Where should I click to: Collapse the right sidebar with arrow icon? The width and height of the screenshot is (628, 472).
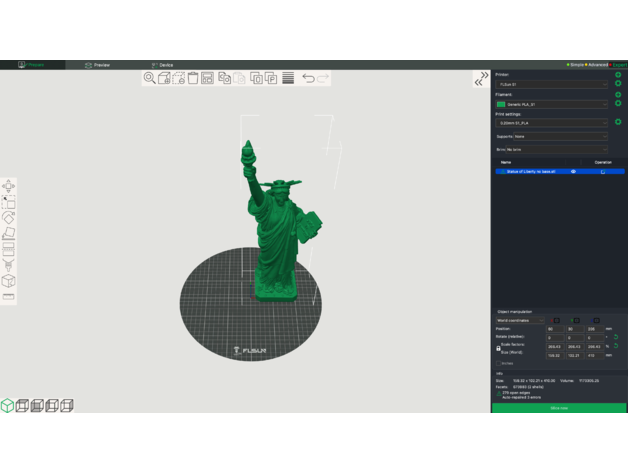coord(481,79)
